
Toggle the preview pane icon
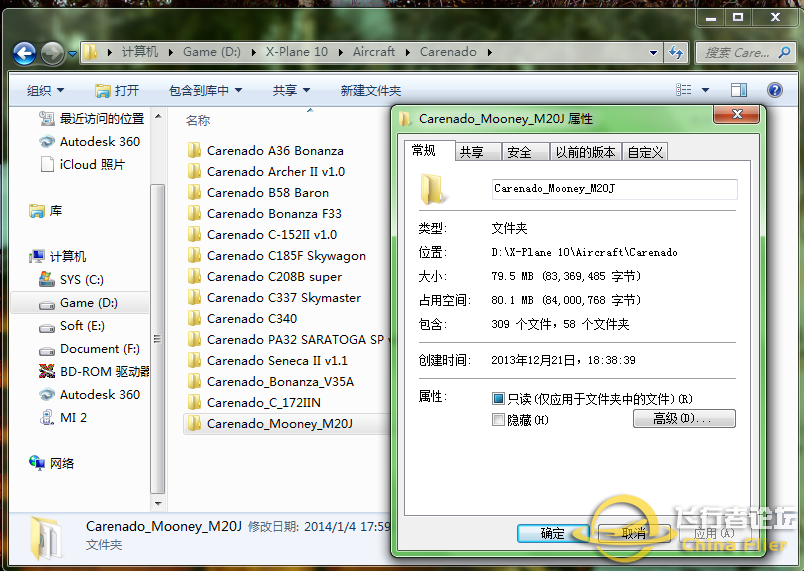click(738, 90)
